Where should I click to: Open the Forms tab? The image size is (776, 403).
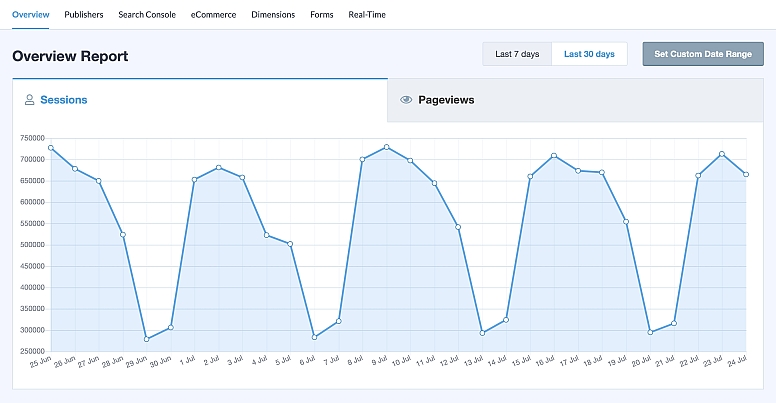(x=322, y=15)
